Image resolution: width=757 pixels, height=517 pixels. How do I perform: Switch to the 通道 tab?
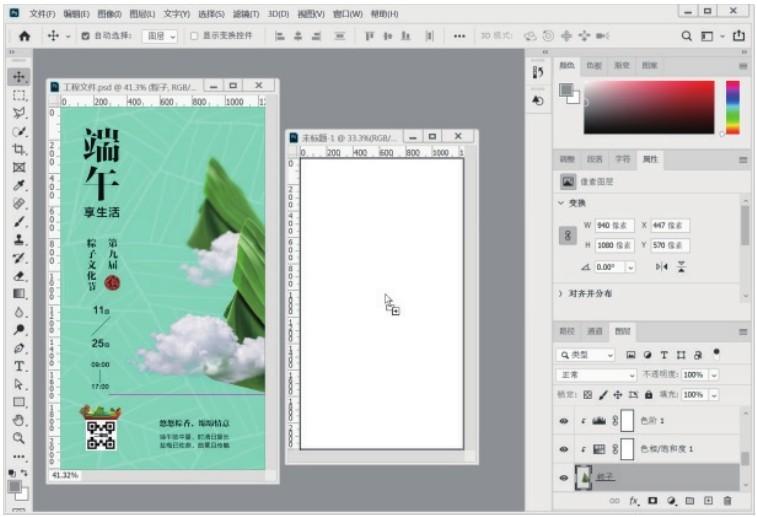coord(595,330)
